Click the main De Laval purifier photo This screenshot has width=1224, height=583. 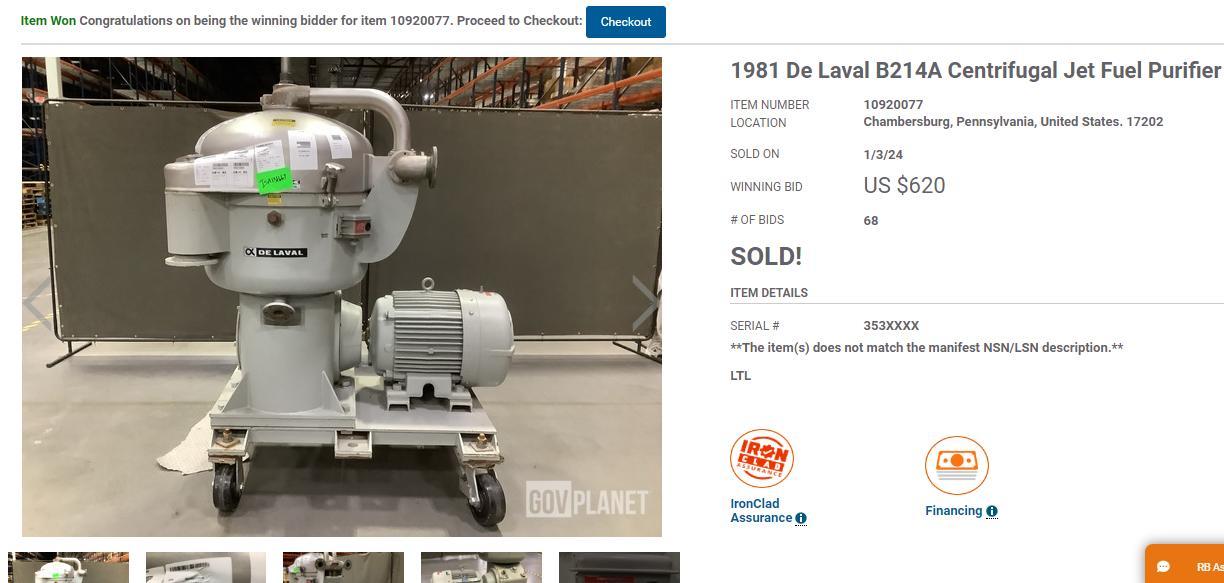click(342, 297)
